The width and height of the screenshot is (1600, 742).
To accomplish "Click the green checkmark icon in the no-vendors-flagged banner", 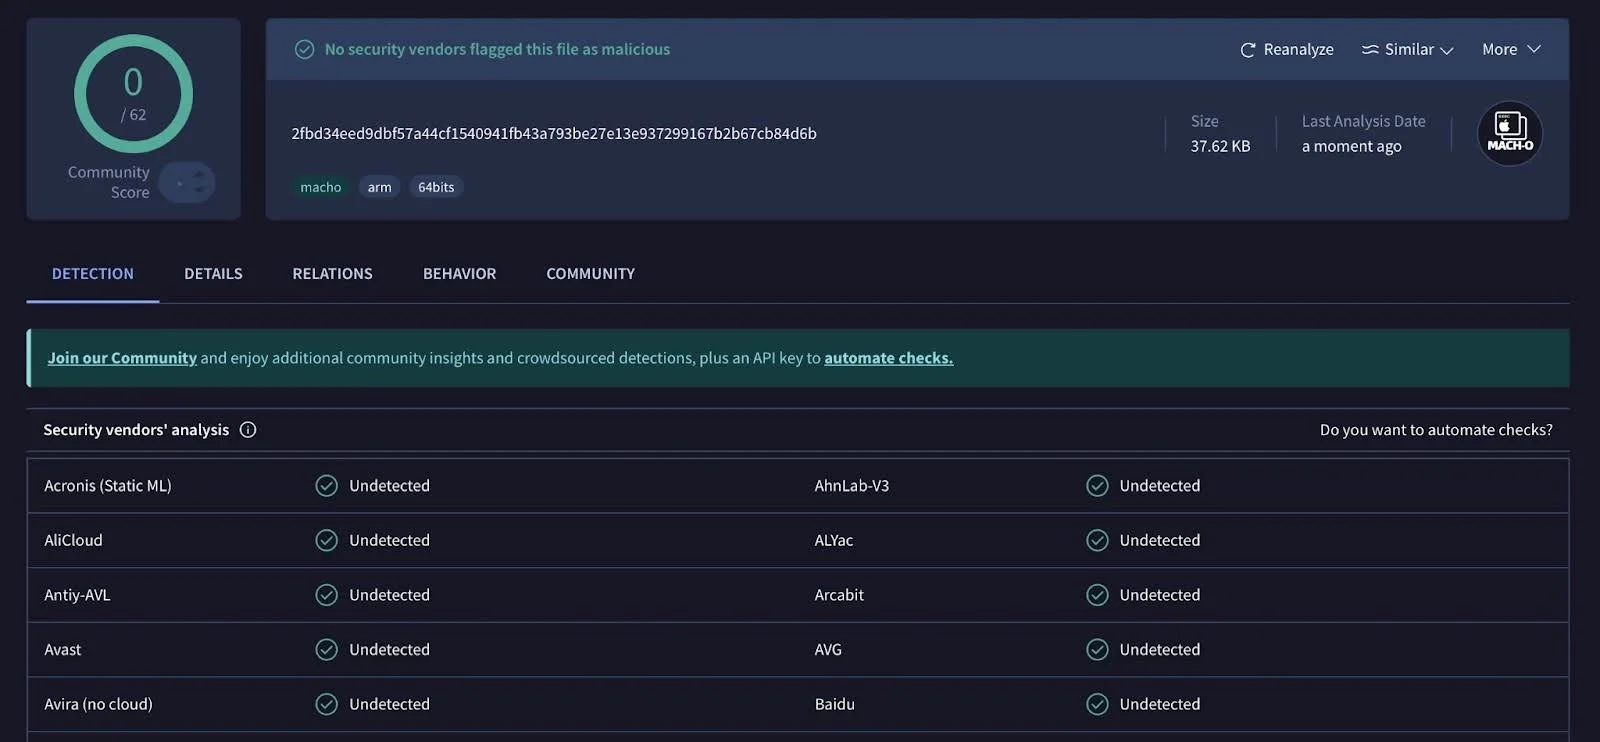I will pyautogui.click(x=305, y=49).
